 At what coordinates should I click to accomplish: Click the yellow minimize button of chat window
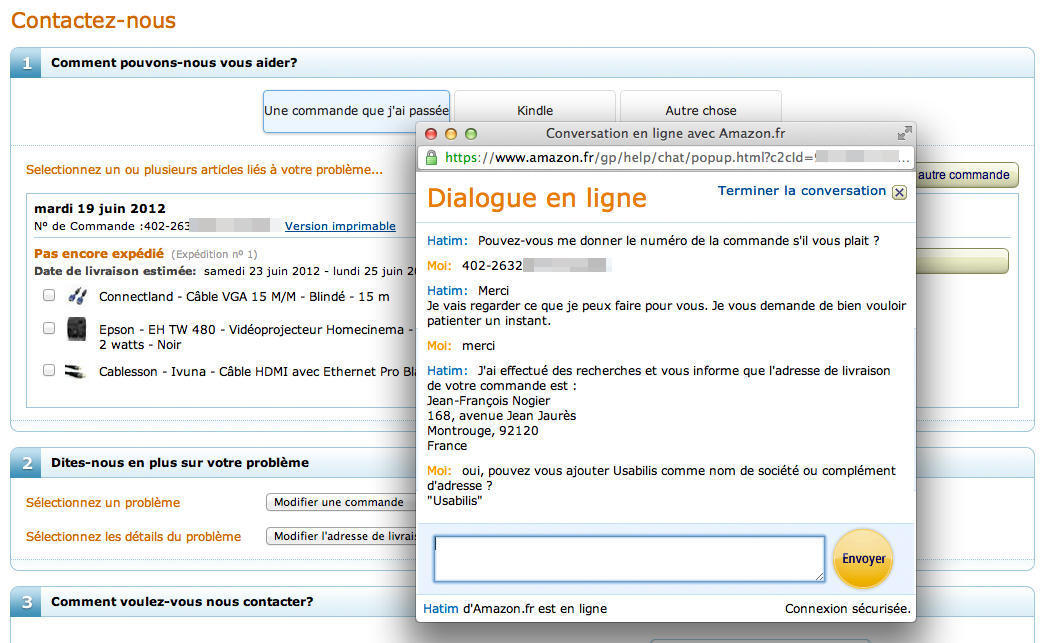pyautogui.click(x=451, y=134)
